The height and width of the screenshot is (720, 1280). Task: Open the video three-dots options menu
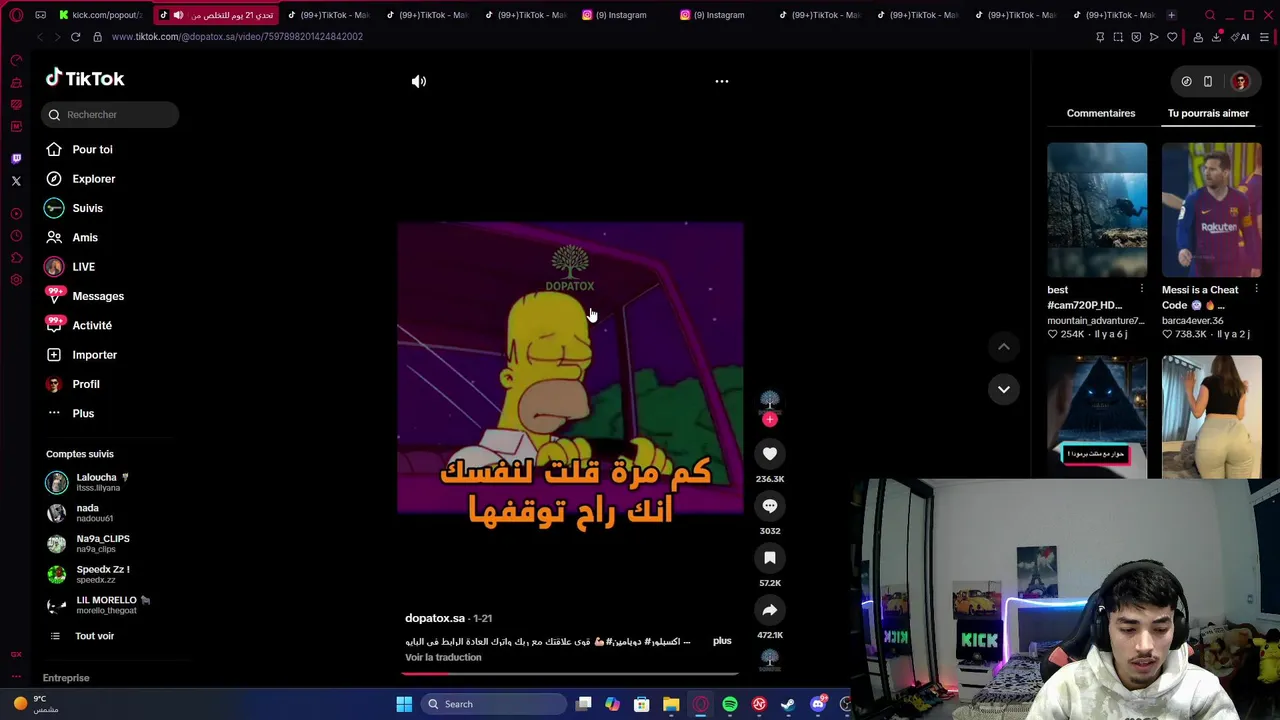[x=721, y=81]
